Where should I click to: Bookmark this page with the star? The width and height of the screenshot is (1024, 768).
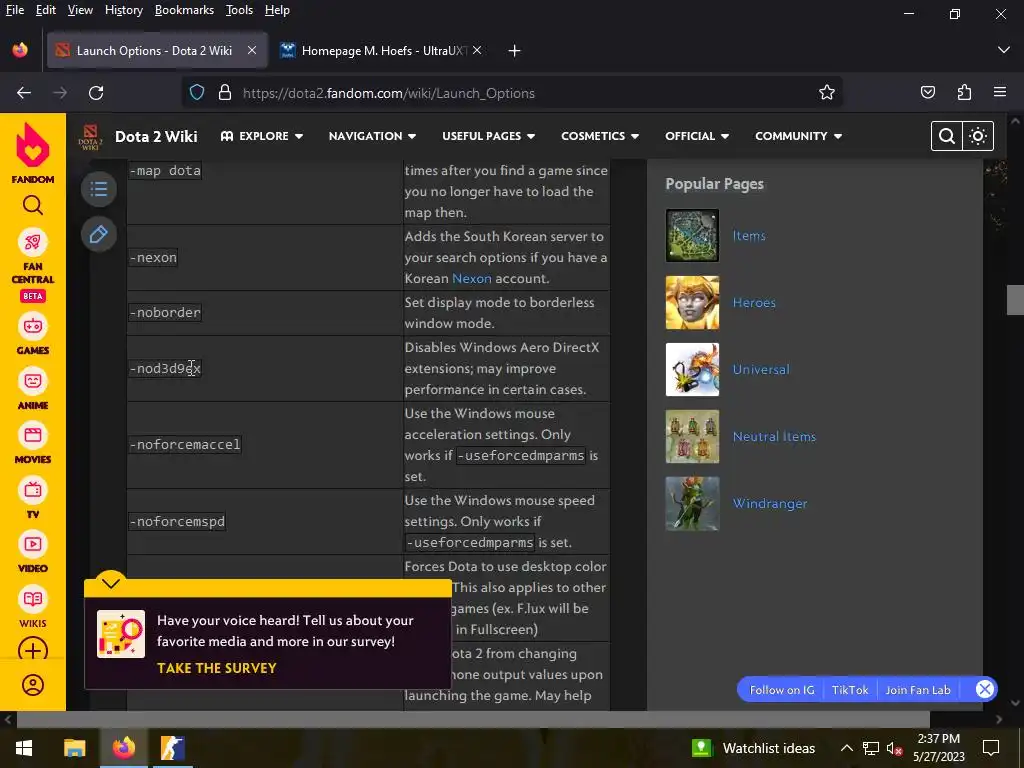pyautogui.click(x=827, y=93)
